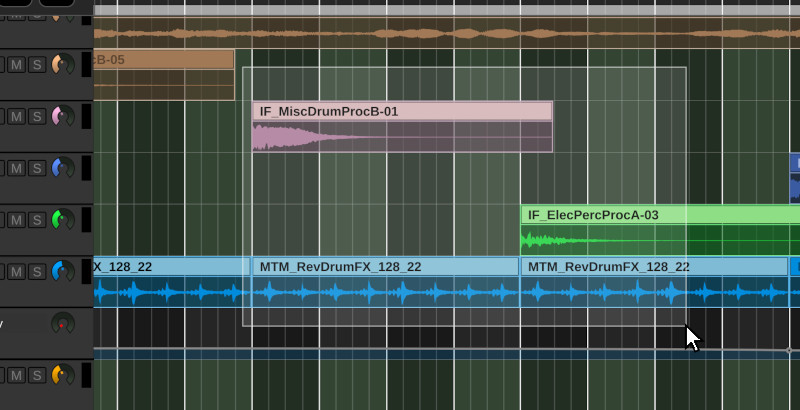Image resolution: width=800 pixels, height=410 pixels.
Task: Click the peach pan knob on the cB-05 track
Action: pos(63,64)
